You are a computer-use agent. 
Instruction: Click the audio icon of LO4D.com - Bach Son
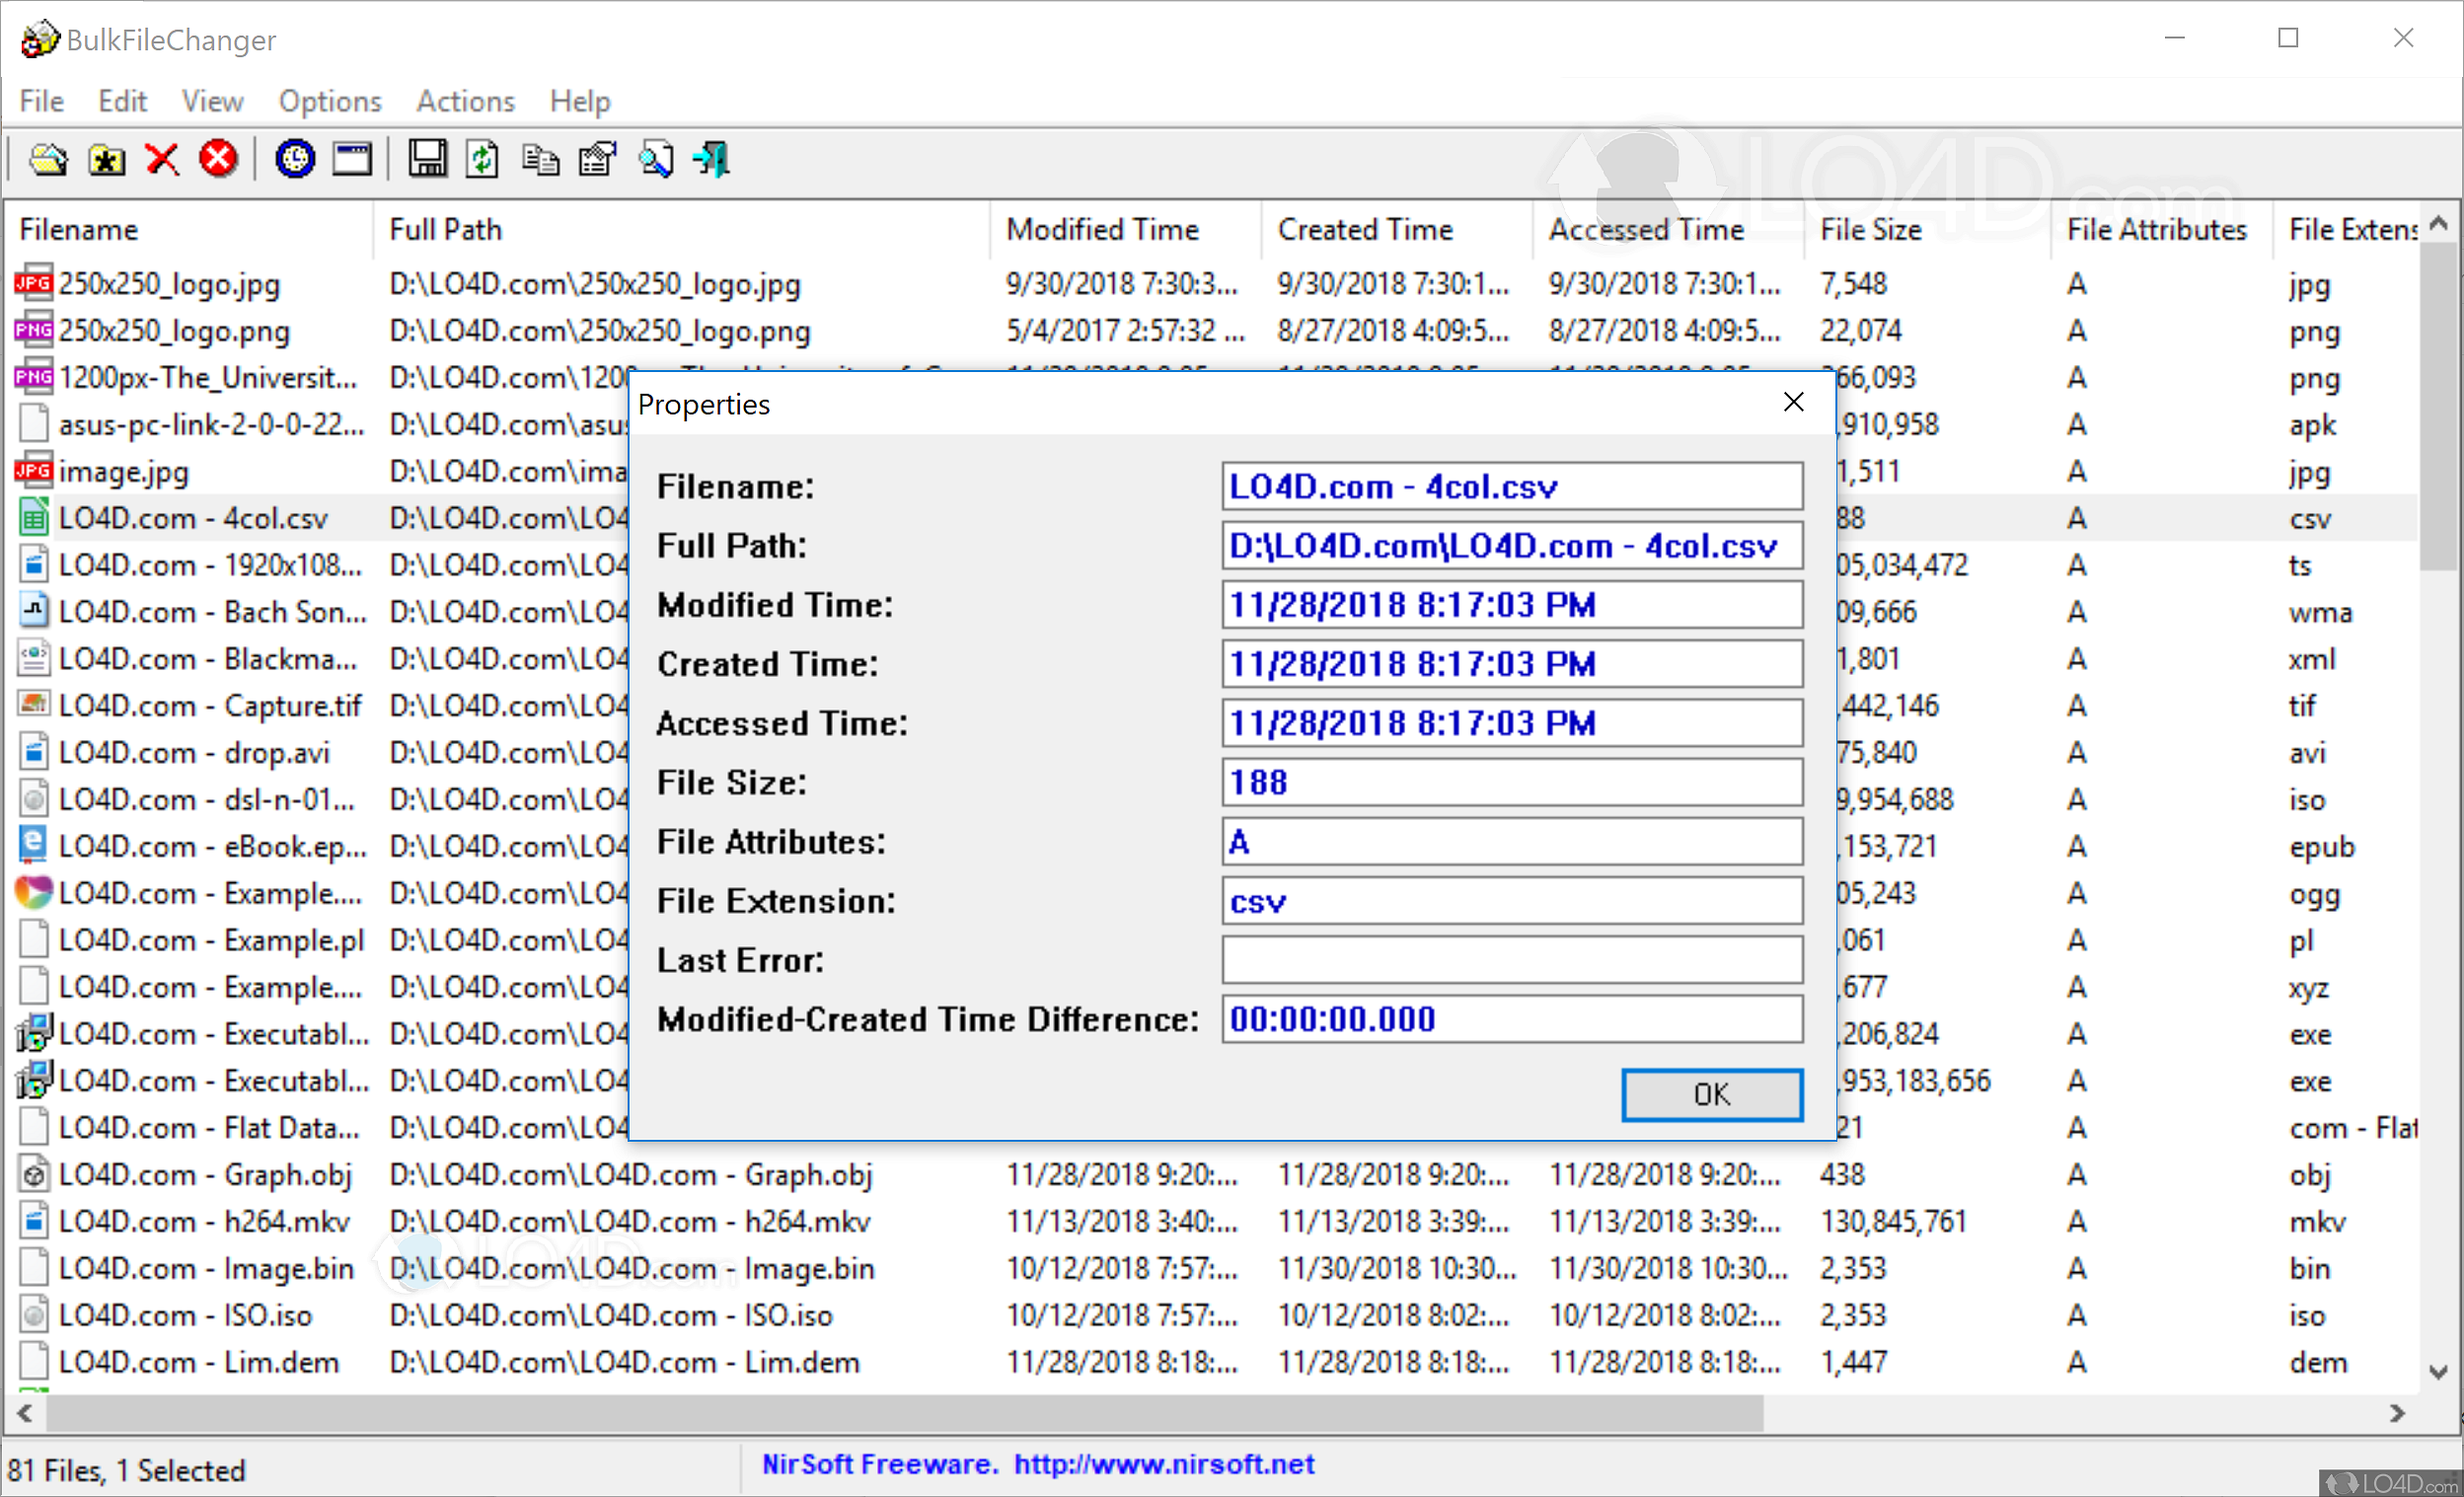[33, 611]
